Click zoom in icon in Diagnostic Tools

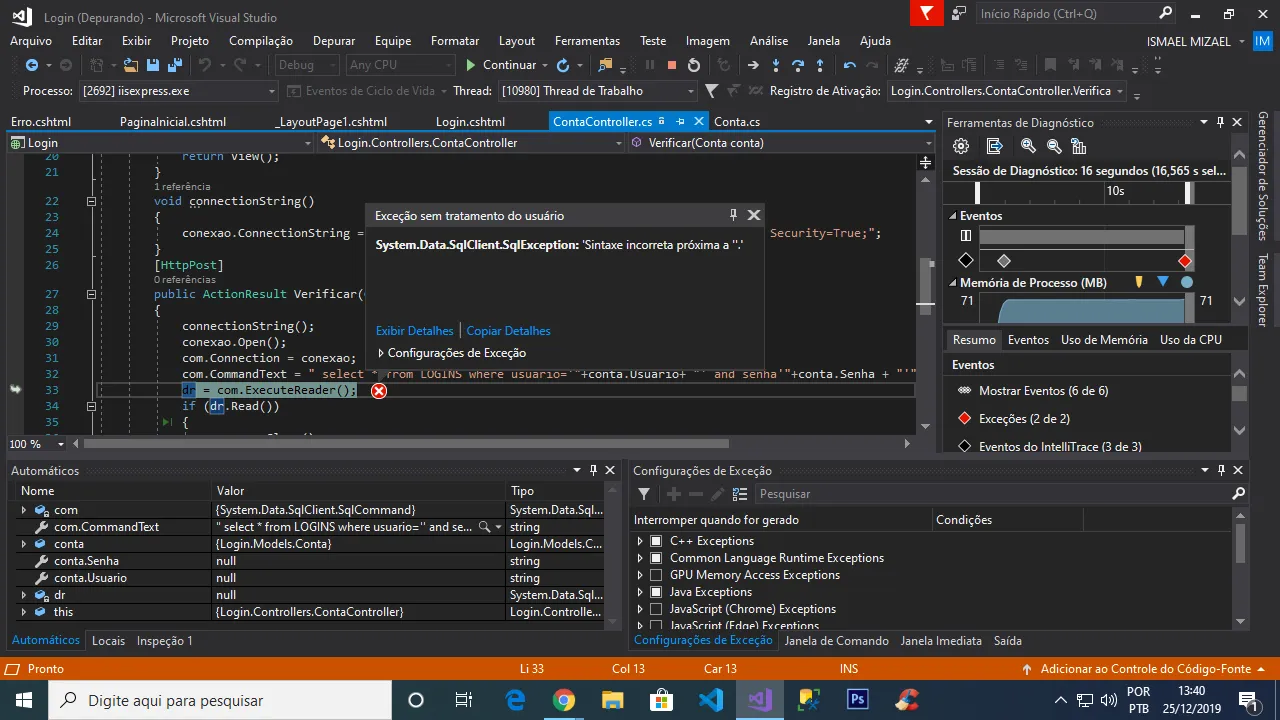click(1027, 146)
